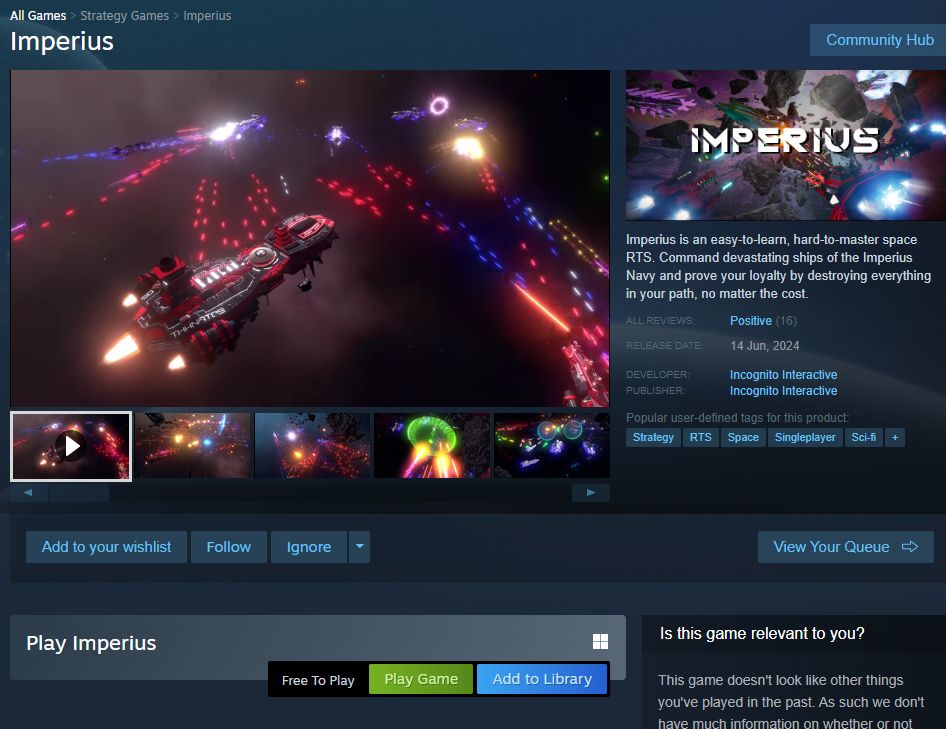Click the thumbnail strip scrollbar handle
The image size is (946, 729).
pos(79,493)
